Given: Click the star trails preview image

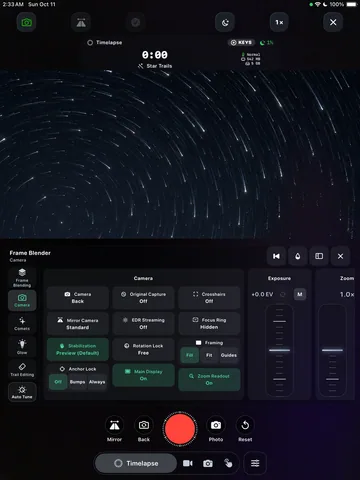Looking at the screenshot, I should 180,154.
